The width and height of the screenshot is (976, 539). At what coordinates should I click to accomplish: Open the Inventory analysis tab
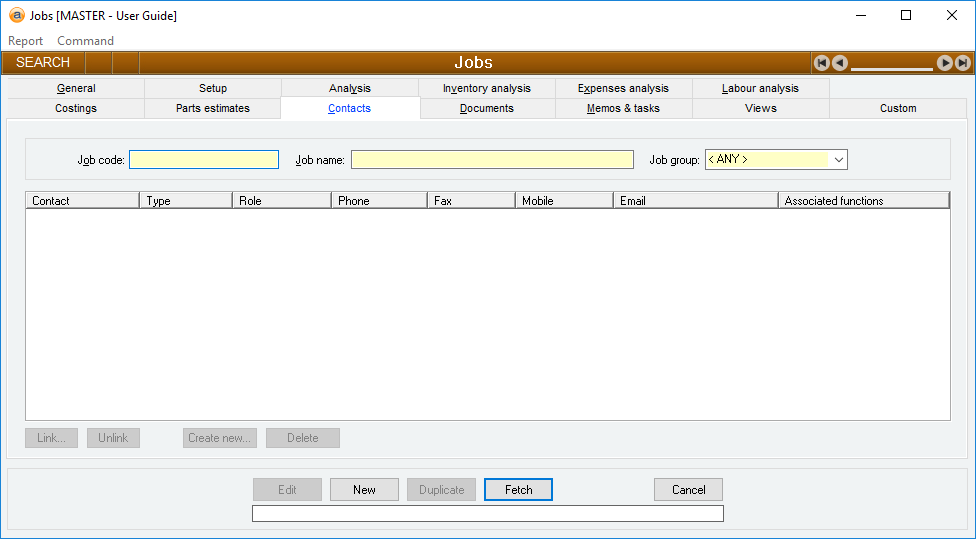pyautogui.click(x=487, y=88)
